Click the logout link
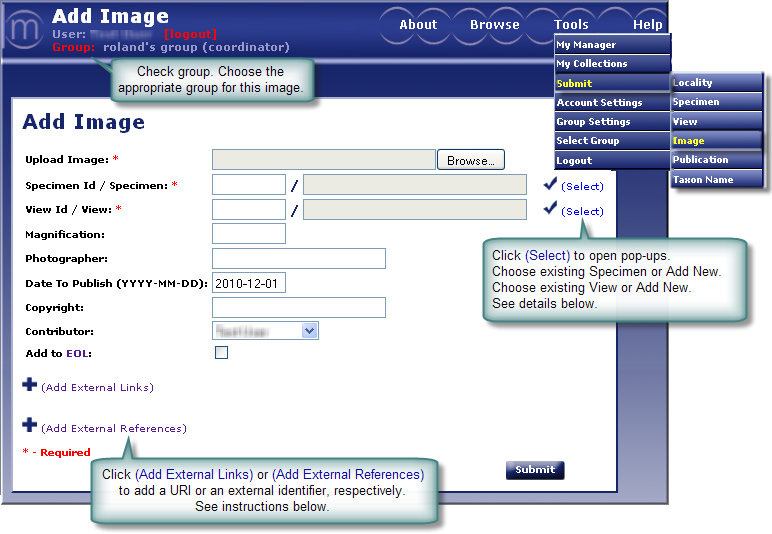 tap(190, 34)
